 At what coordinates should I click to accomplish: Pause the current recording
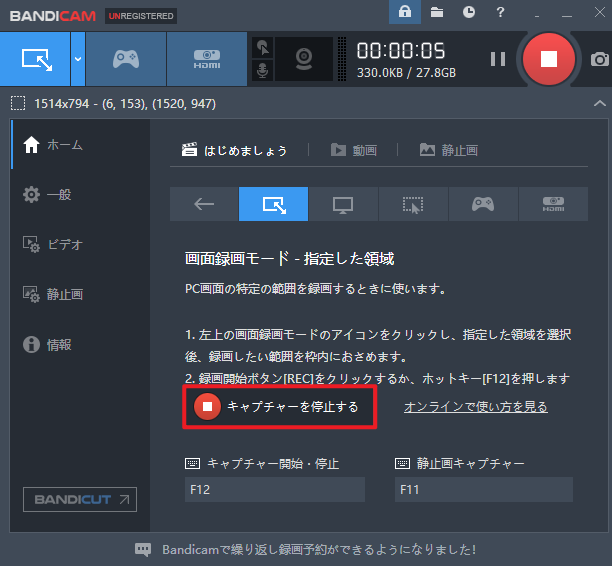point(498,59)
